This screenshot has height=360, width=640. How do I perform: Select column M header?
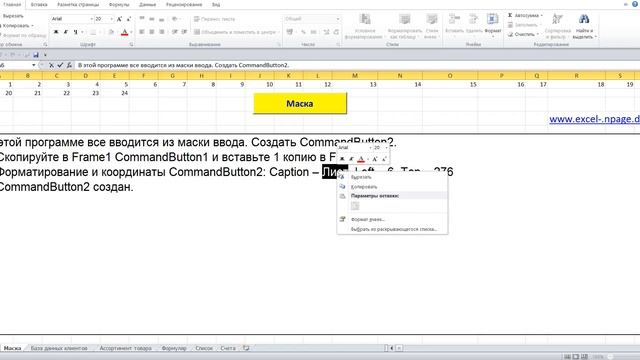pyautogui.click(x=355, y=76)
